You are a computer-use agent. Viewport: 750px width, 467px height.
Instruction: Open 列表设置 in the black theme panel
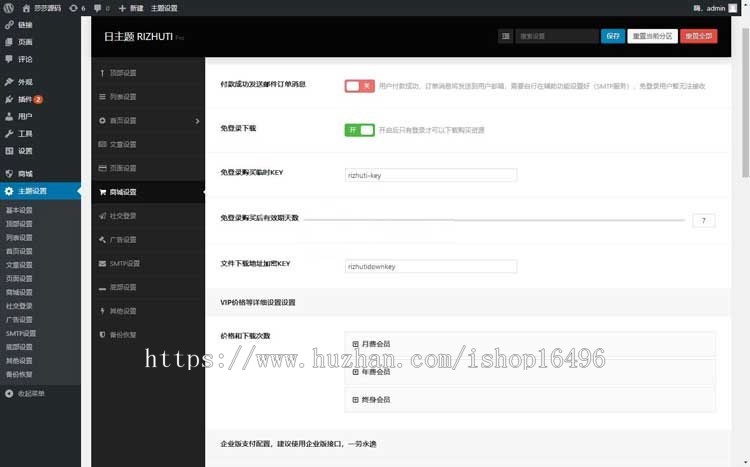(x=148, y=97)
